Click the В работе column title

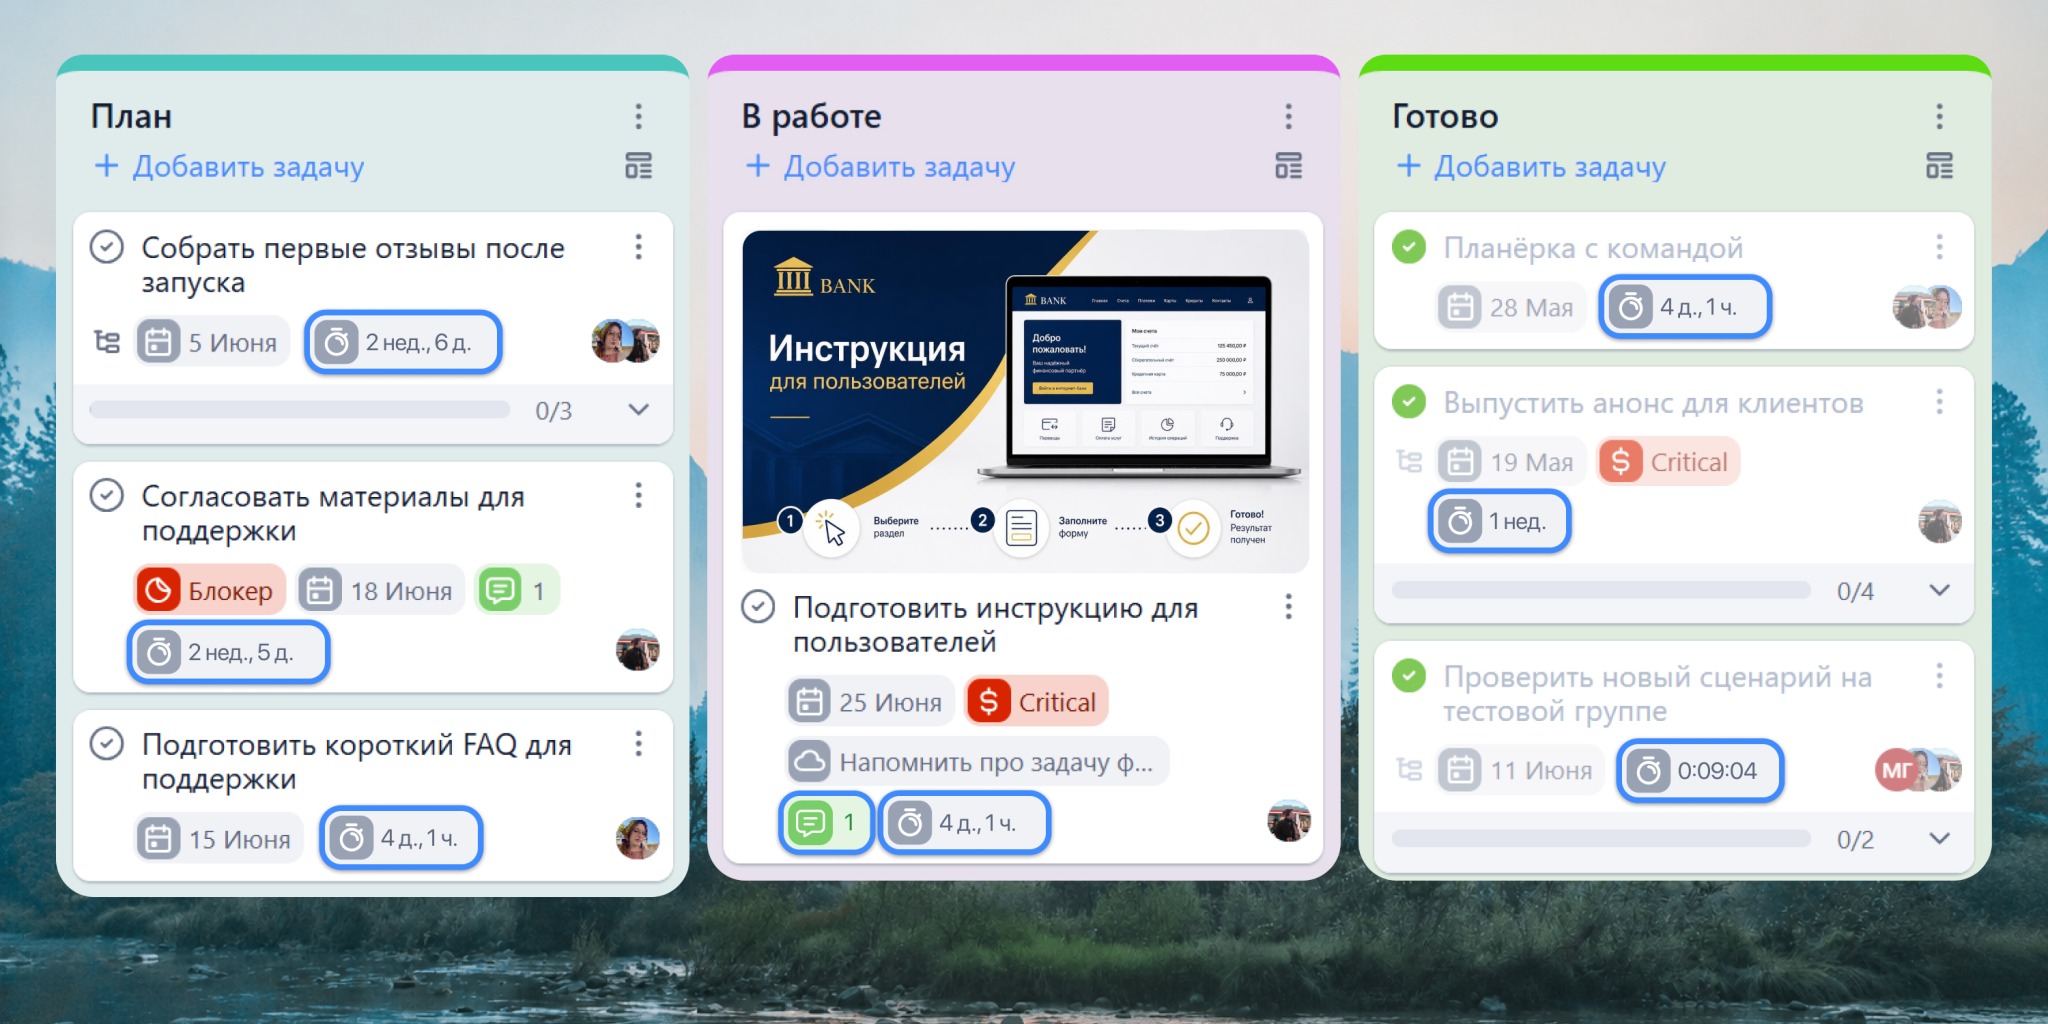coord(811,116)
